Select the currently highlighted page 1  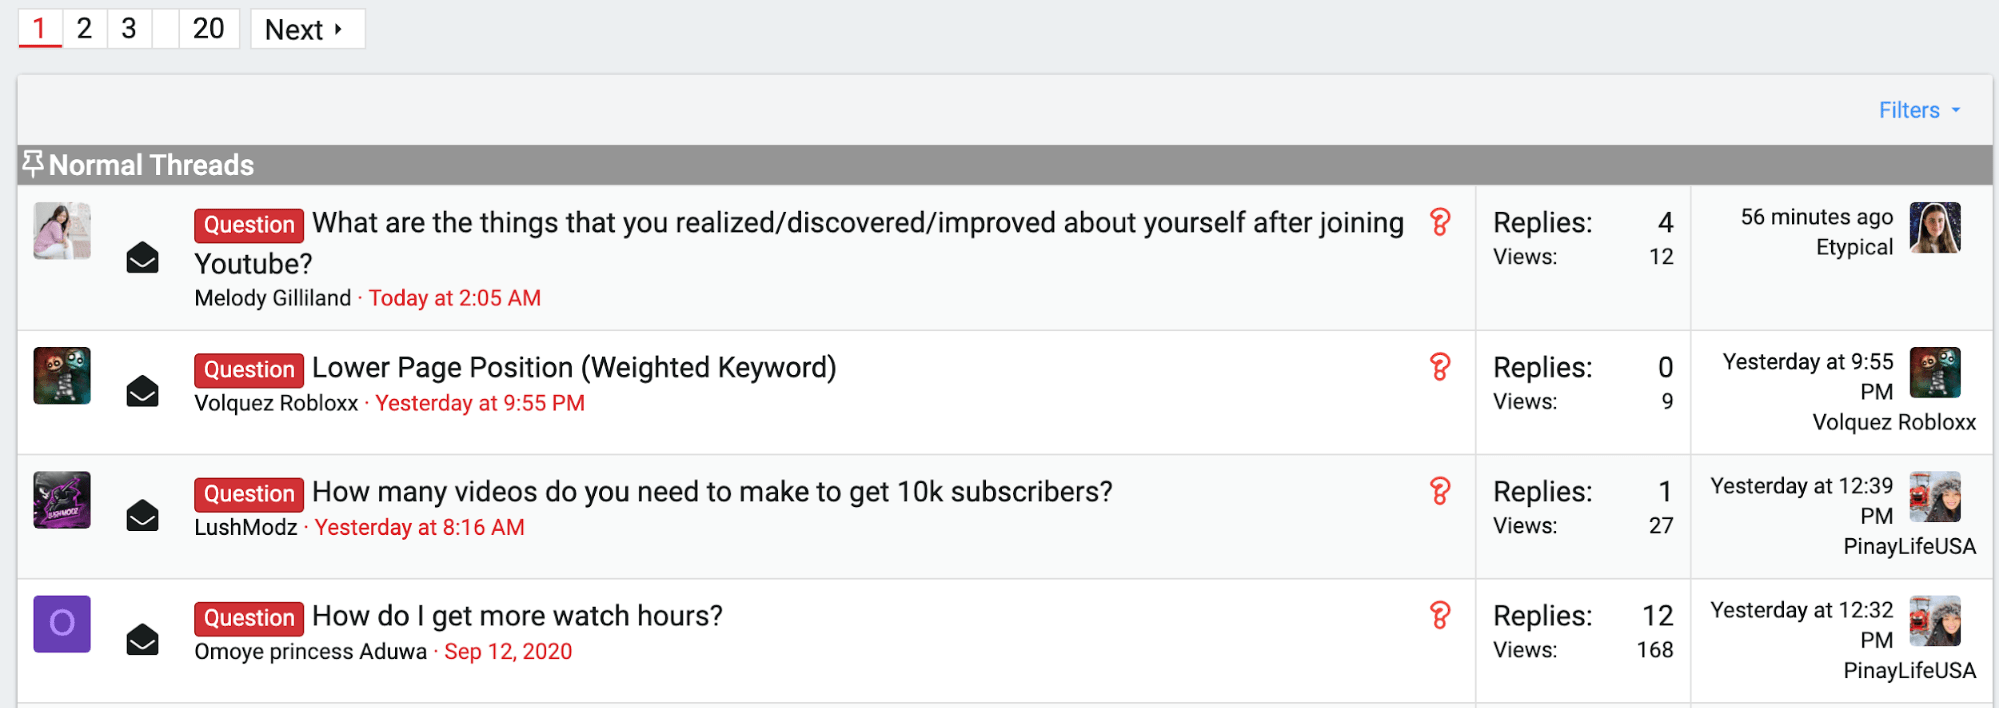[39, 28]
